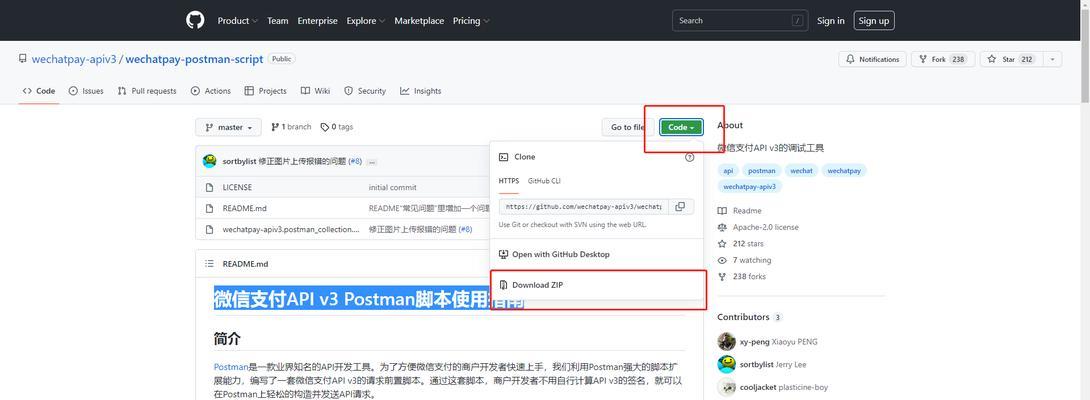This screenshot has width=1090, height=400.
Task: Open the fork count 238
Action: coord(959,59)
